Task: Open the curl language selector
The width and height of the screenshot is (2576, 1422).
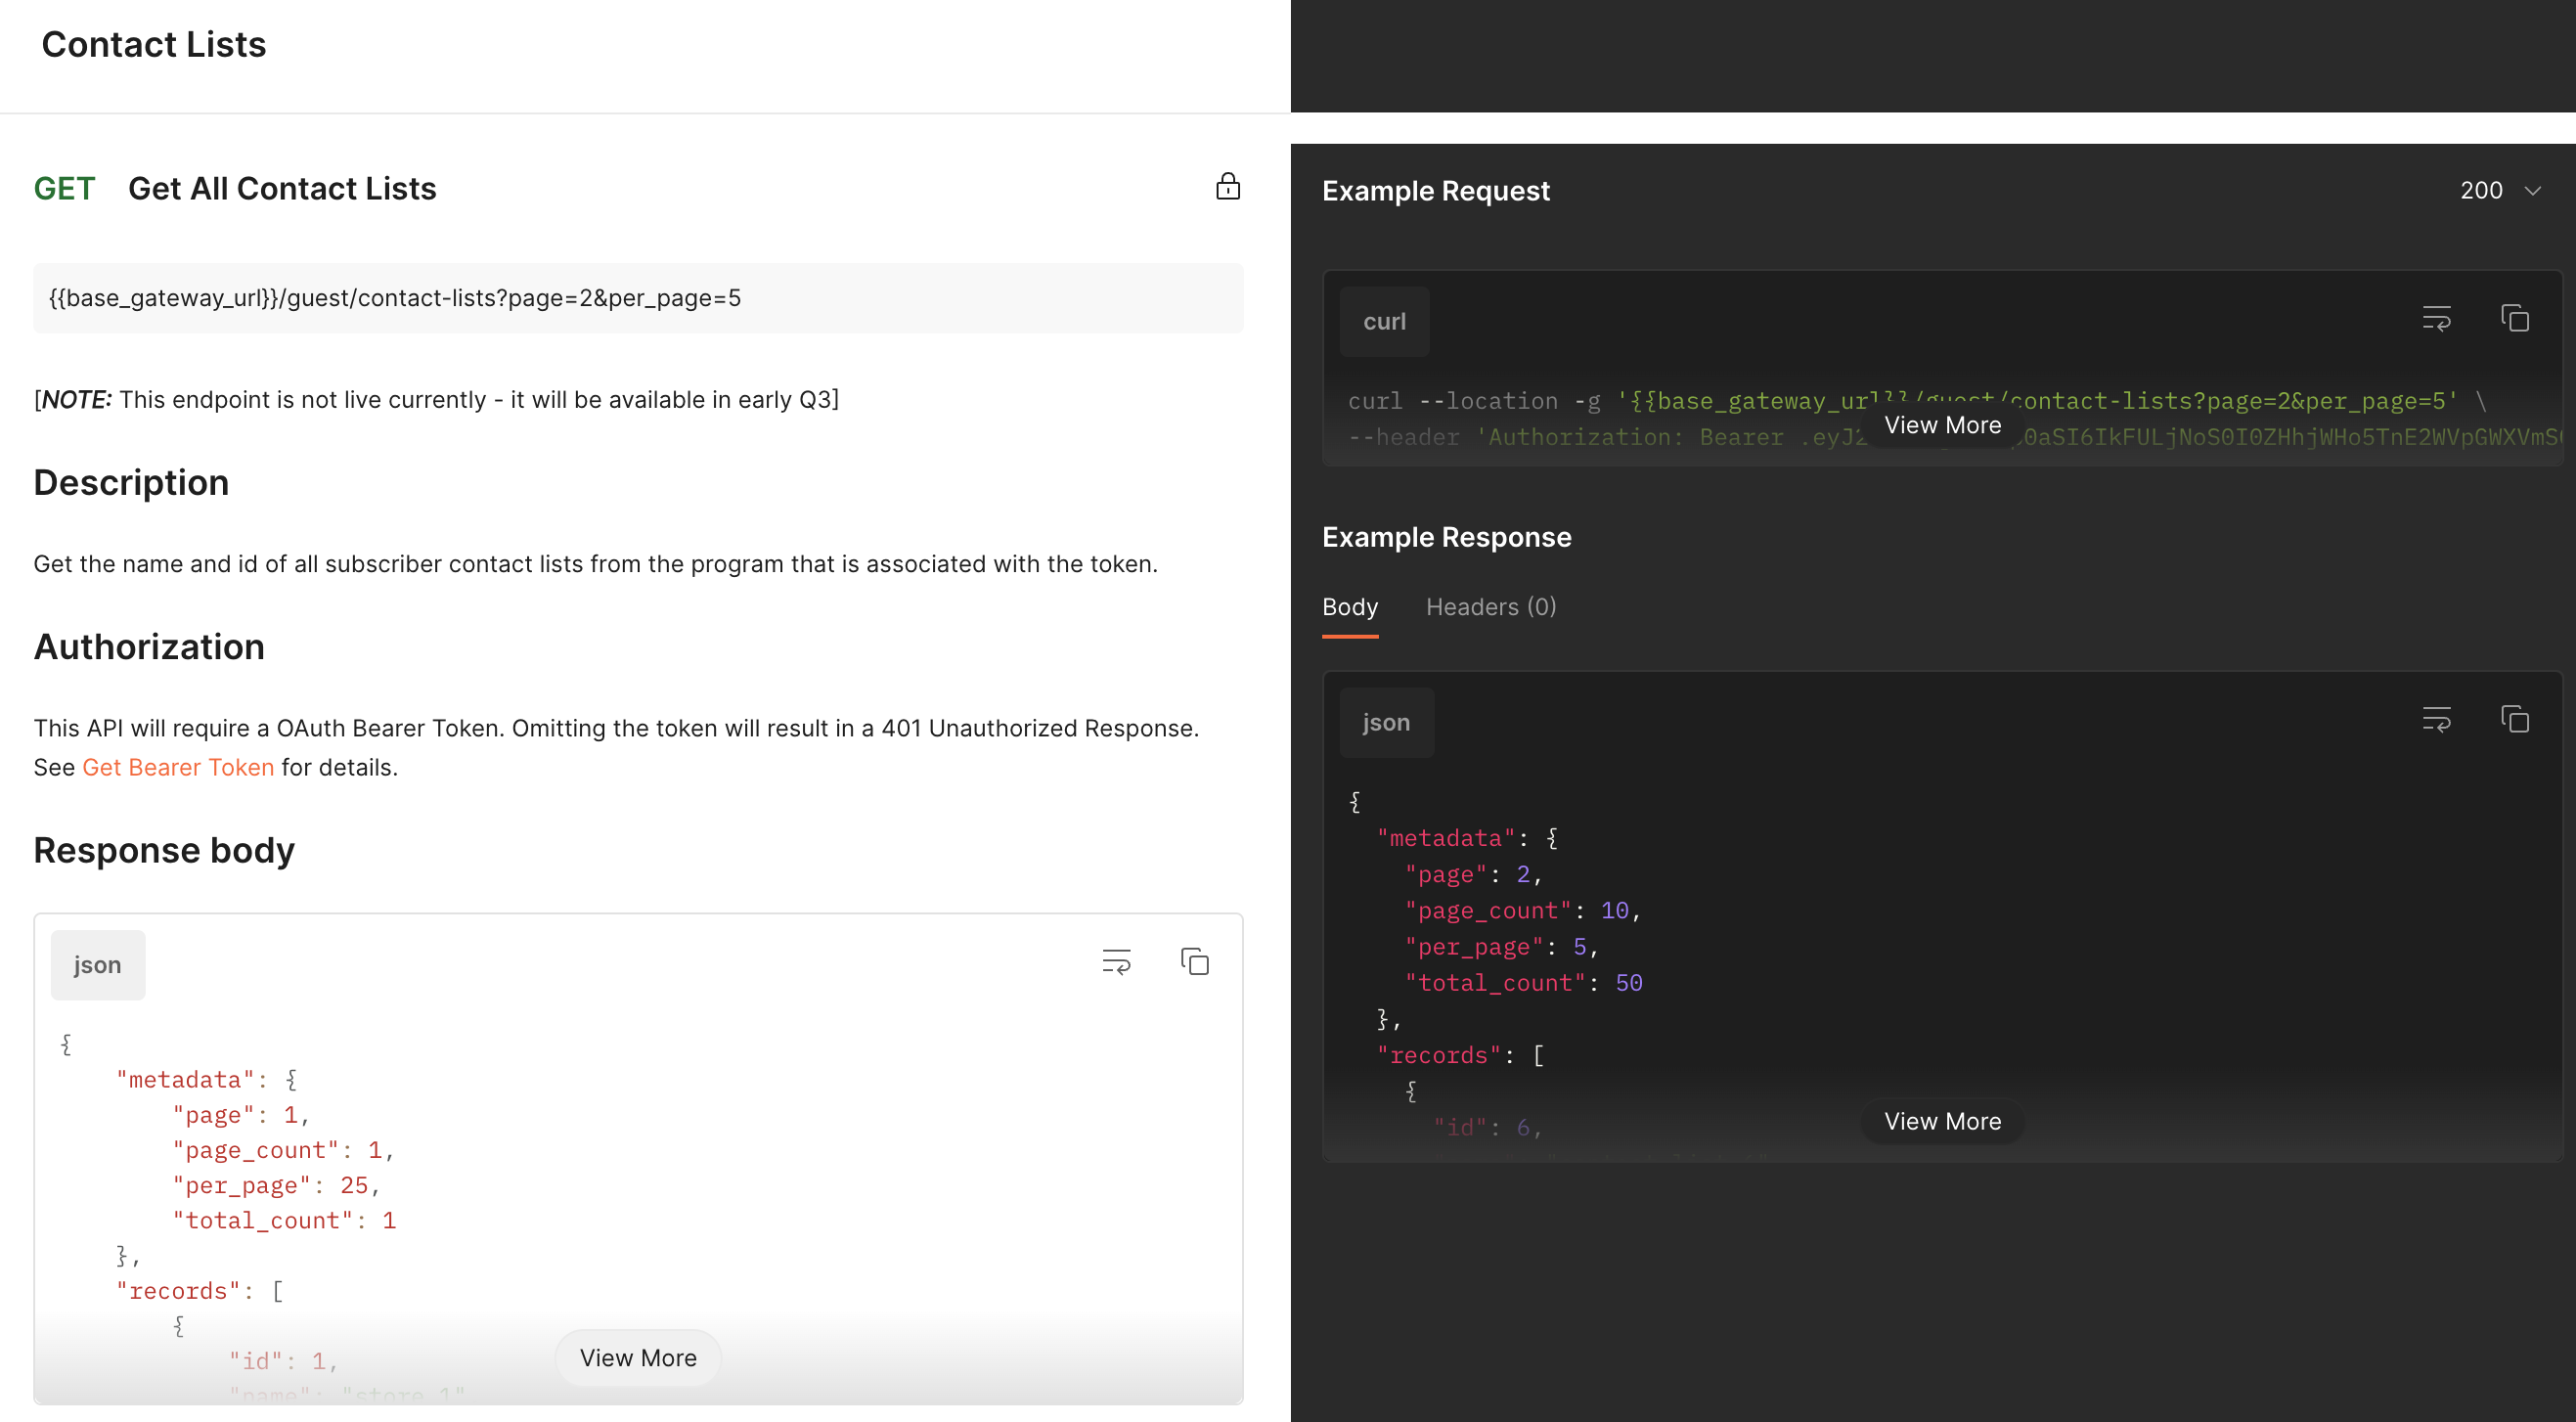Action: pos(1384,322)
